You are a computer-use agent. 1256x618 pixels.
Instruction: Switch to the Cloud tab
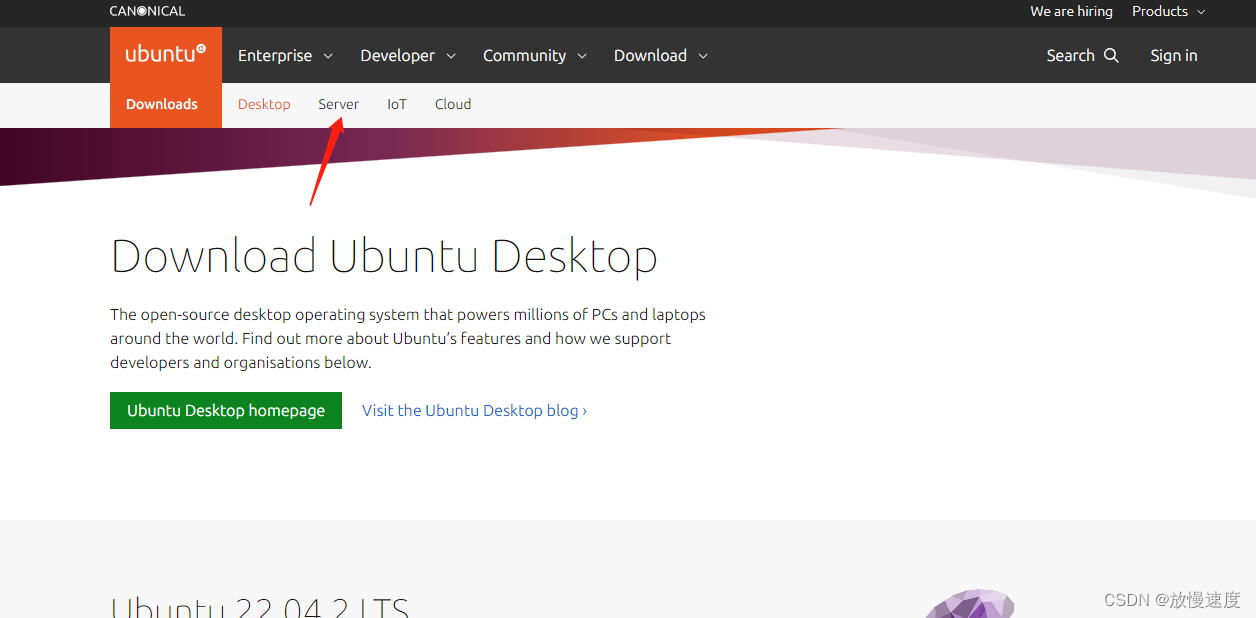[453, 104]
